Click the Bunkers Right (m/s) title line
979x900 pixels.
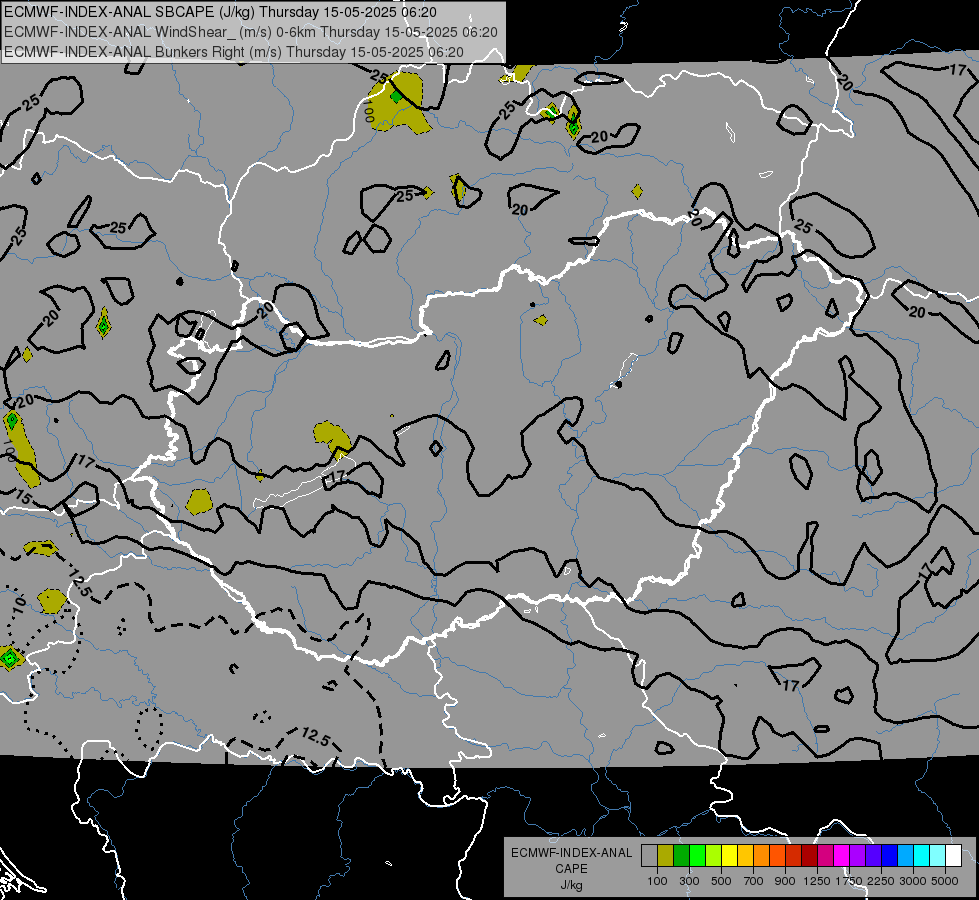click(x=234, y=52)
